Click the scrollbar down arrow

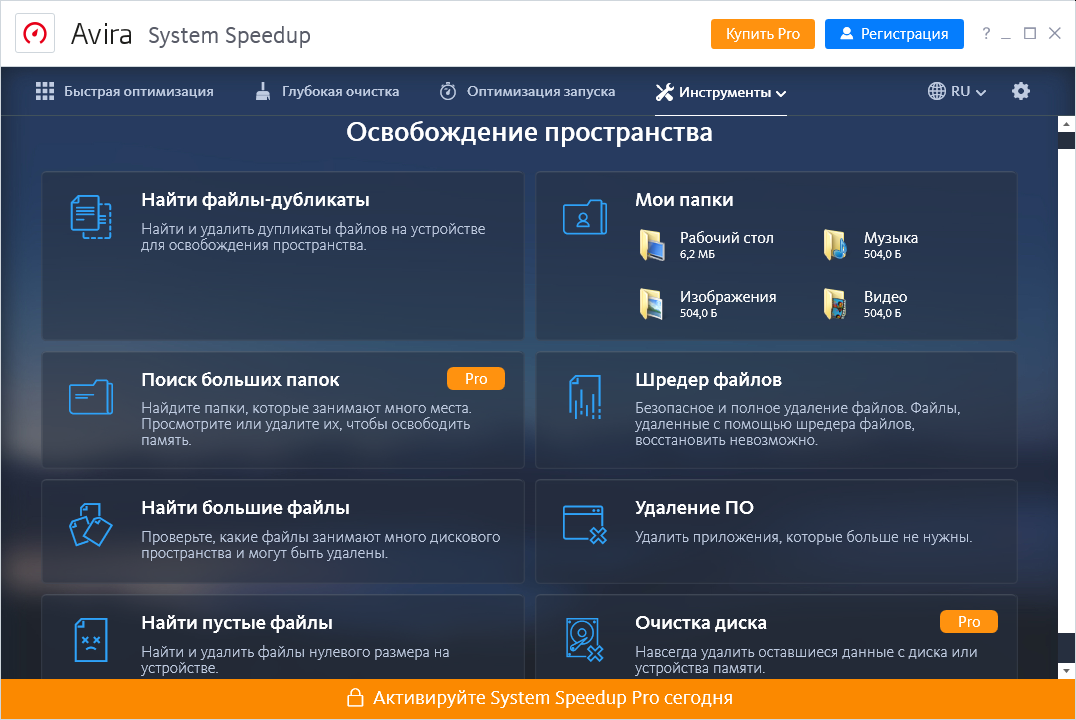click(x=1066, y=671)
